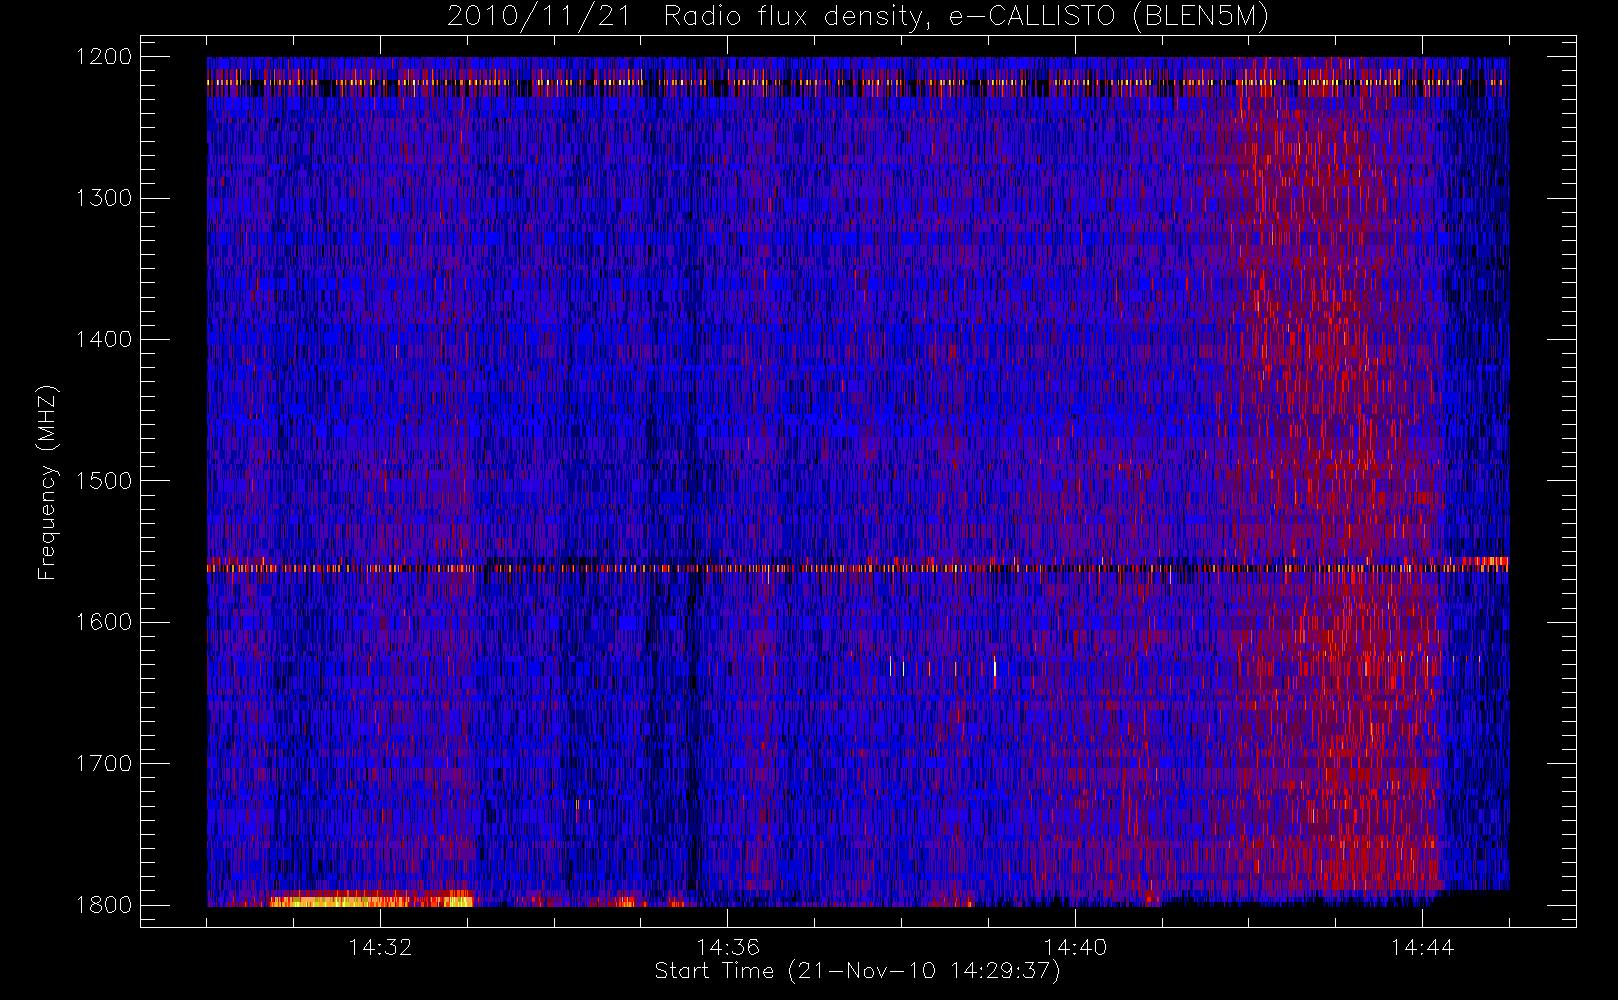Image resolution: width=1618 pixels, height=1000 pixels.
Task: Click the 14:36 time tick label
Action: click(728, 947)
